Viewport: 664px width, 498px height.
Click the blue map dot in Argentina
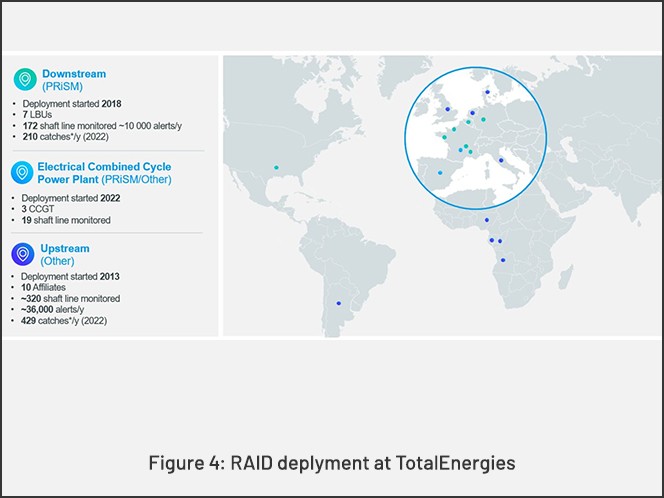click(338, 303)
